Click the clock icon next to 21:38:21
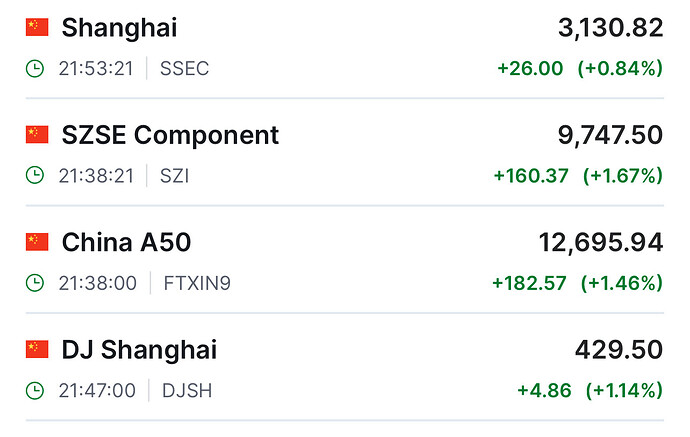Viewport: 690px width, 437px height. [35, 176]
